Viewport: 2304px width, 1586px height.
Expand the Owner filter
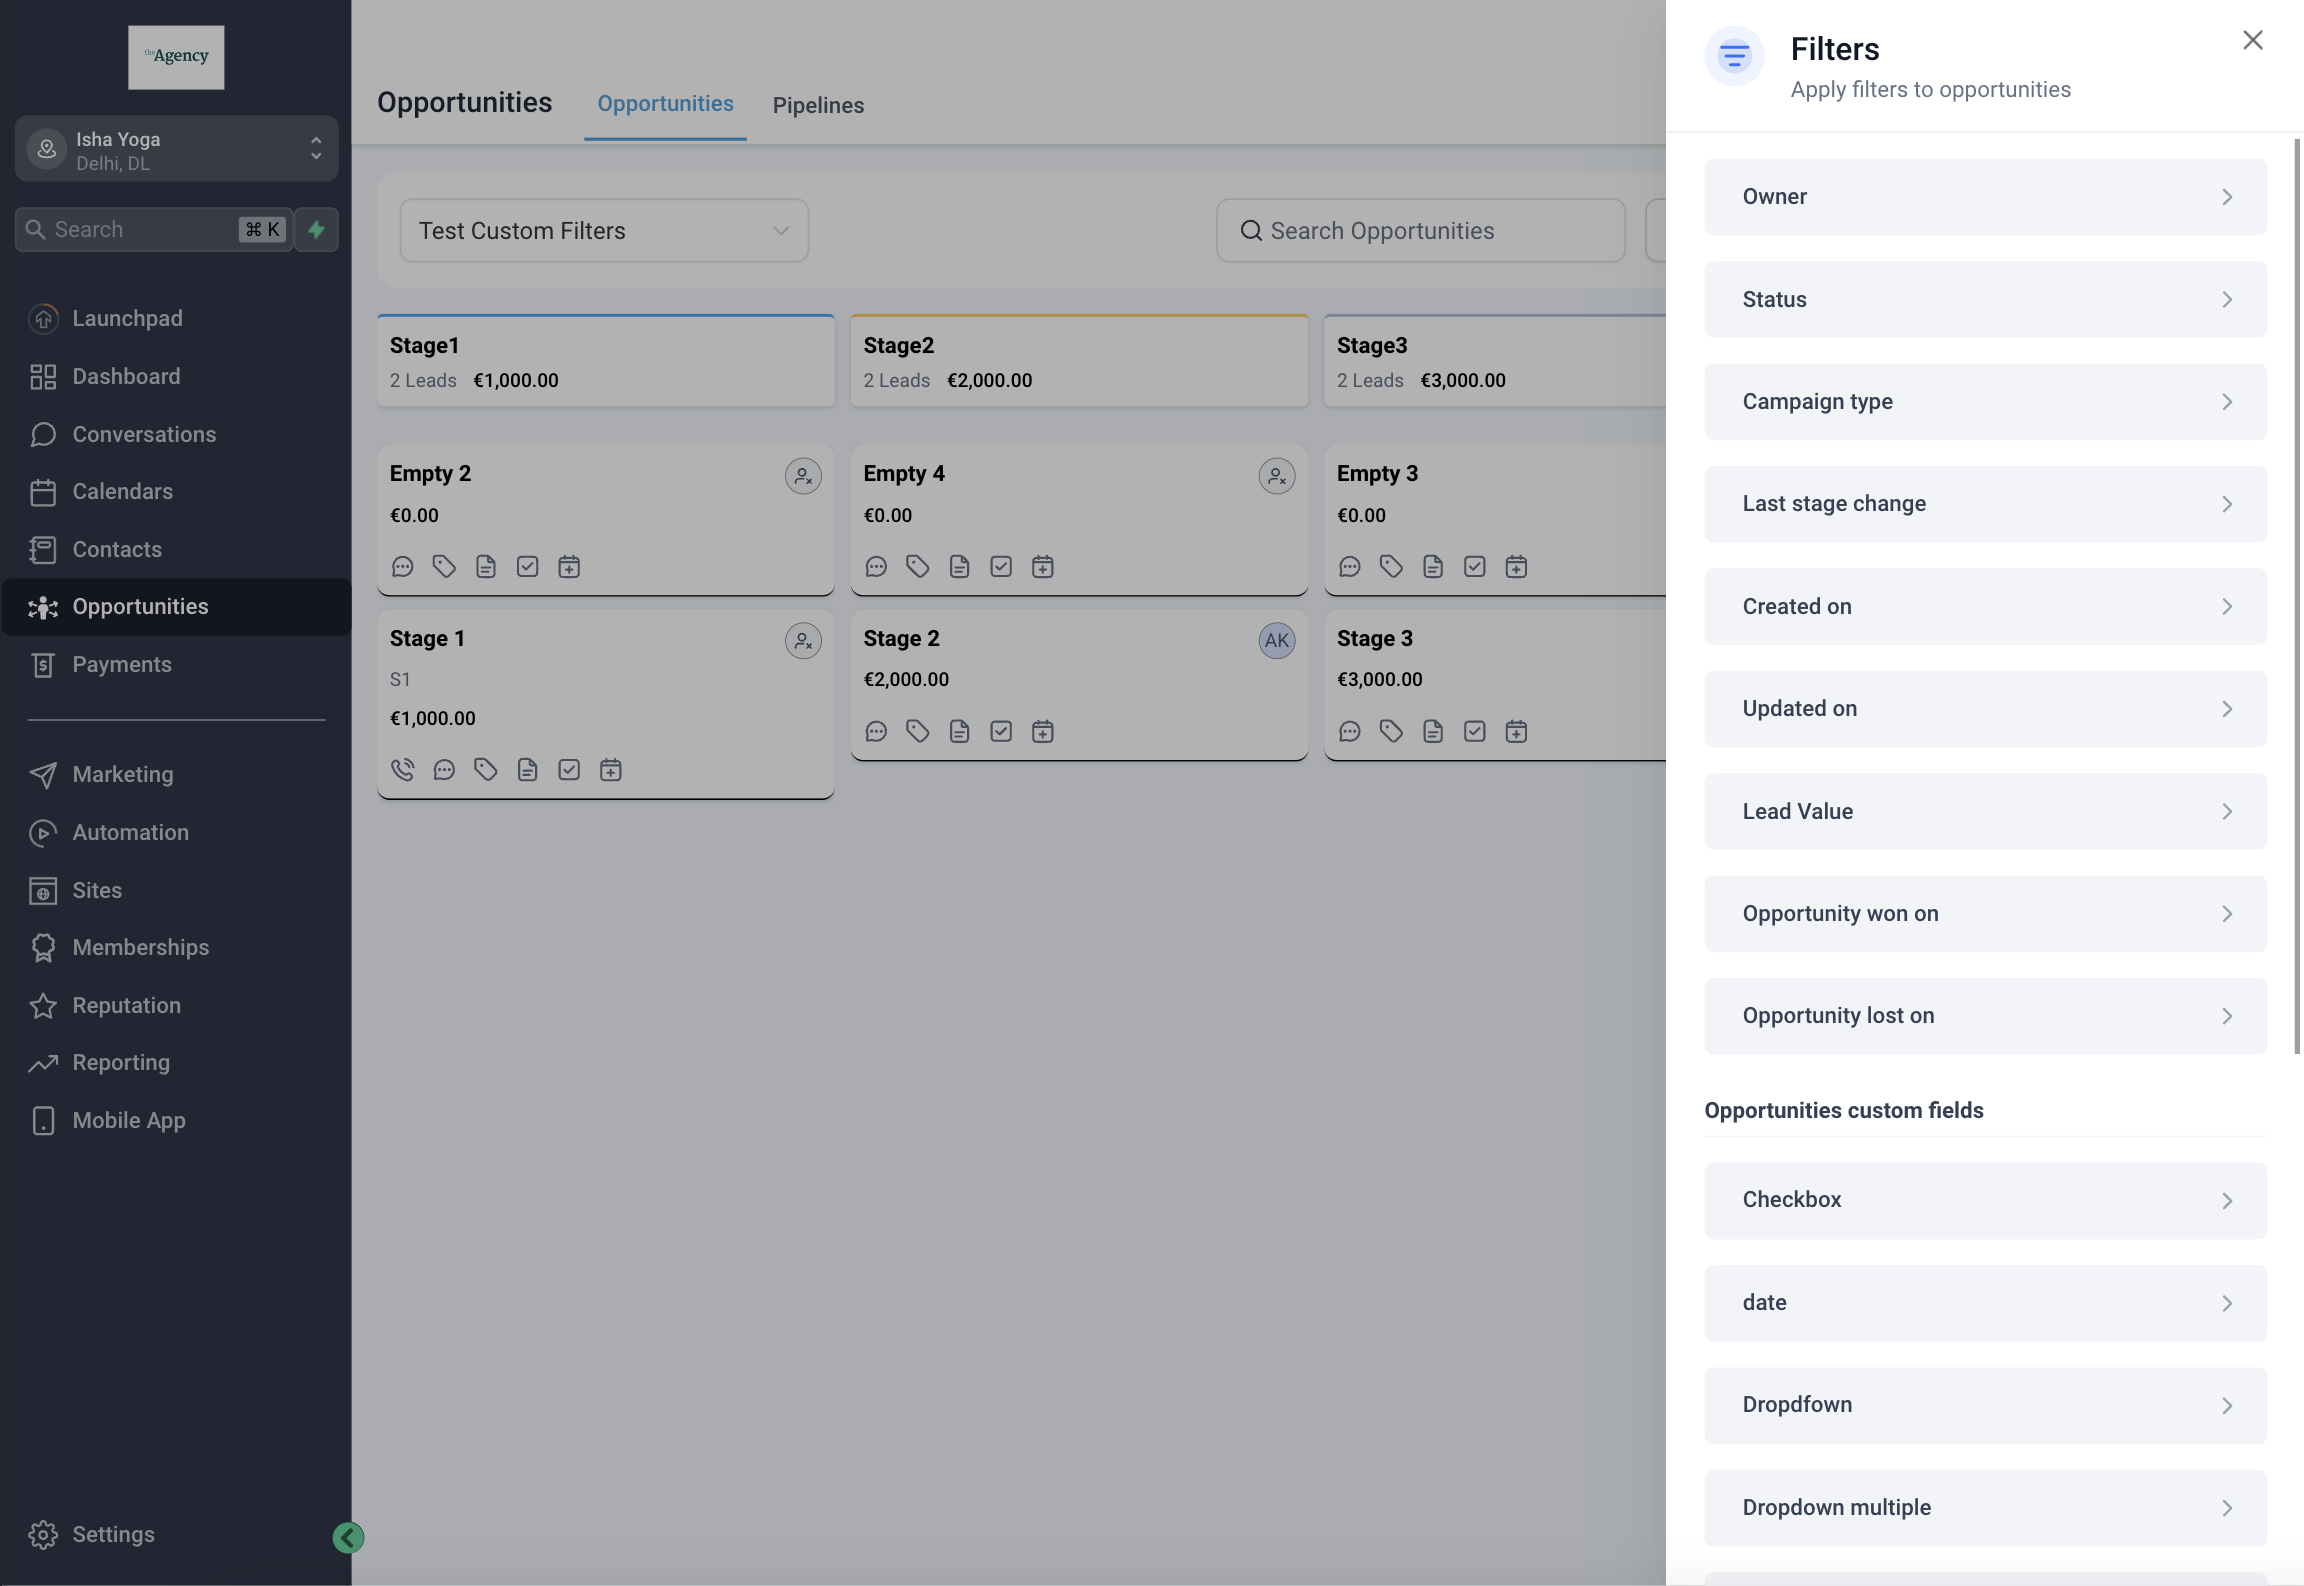[x=1985, y=197]
